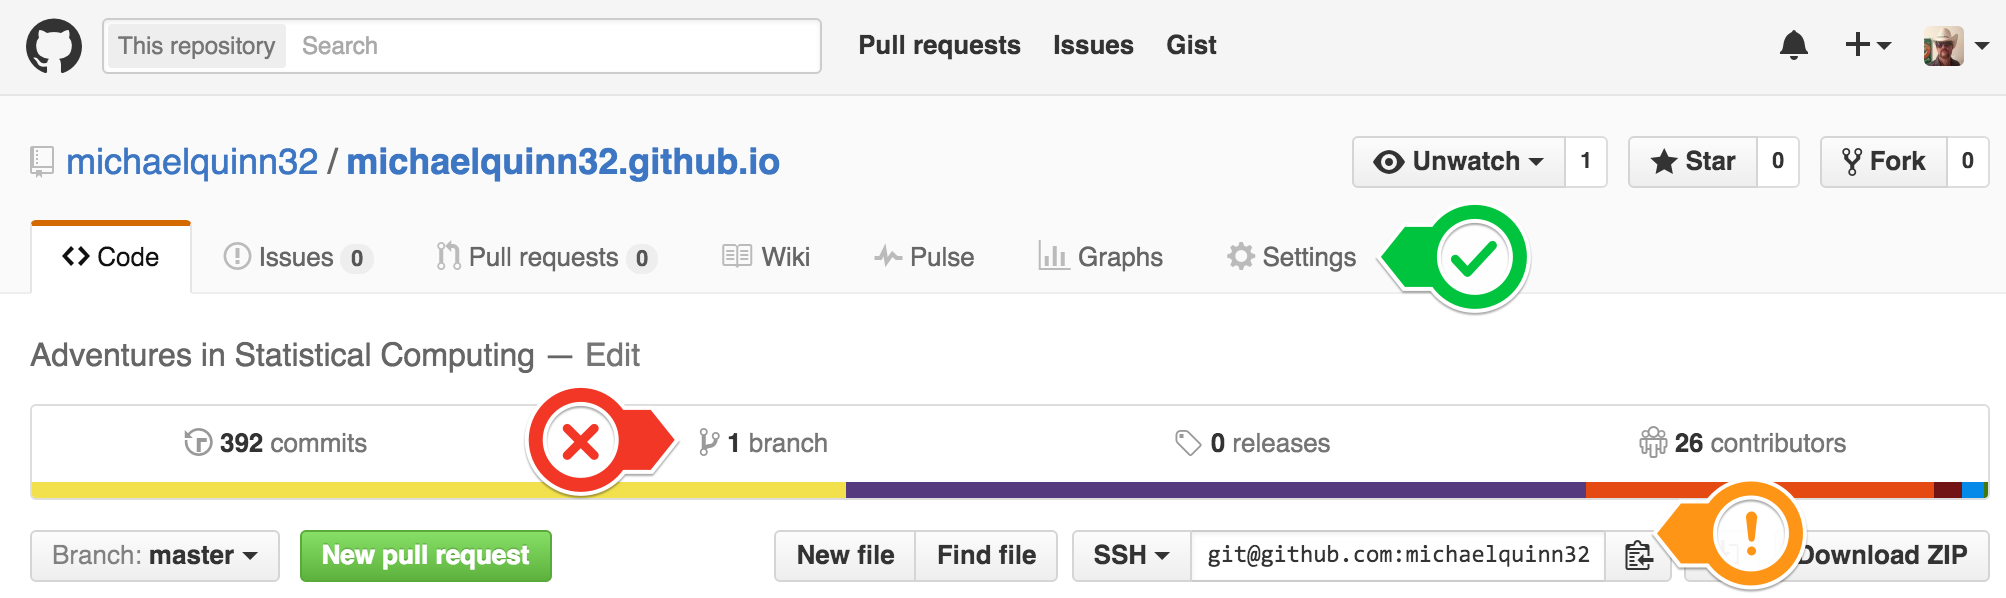Image resolution: width=2006 pixels, height=598 pixels.
Task: Switch the SSH protocol dropdown
Action: [x=1132, y=556]
